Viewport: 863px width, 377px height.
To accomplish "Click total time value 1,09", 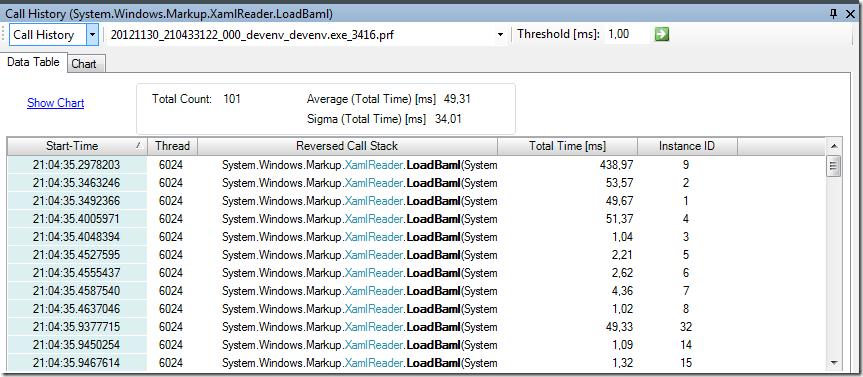I will (x=621, y=345).
